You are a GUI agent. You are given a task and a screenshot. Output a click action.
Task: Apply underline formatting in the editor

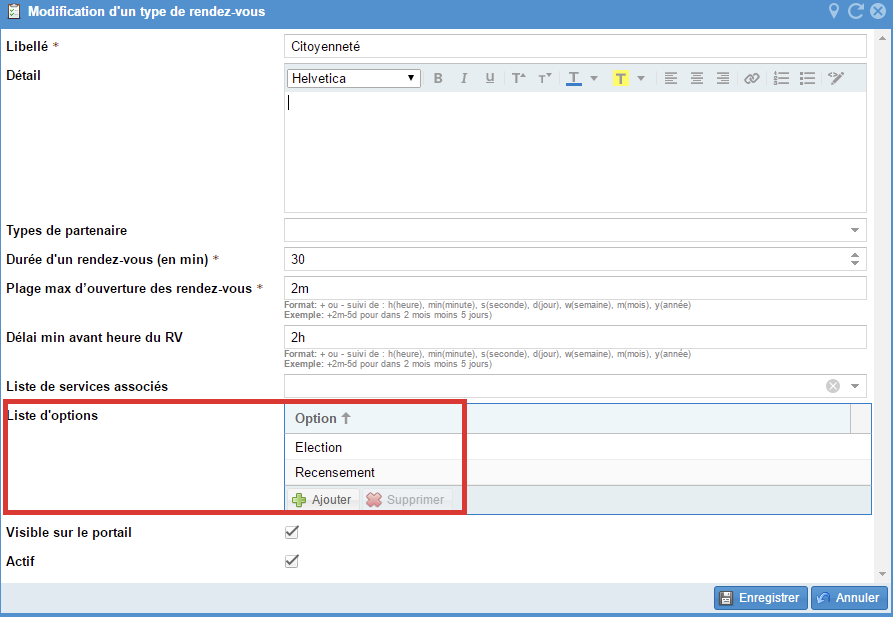tap(490, 78)
